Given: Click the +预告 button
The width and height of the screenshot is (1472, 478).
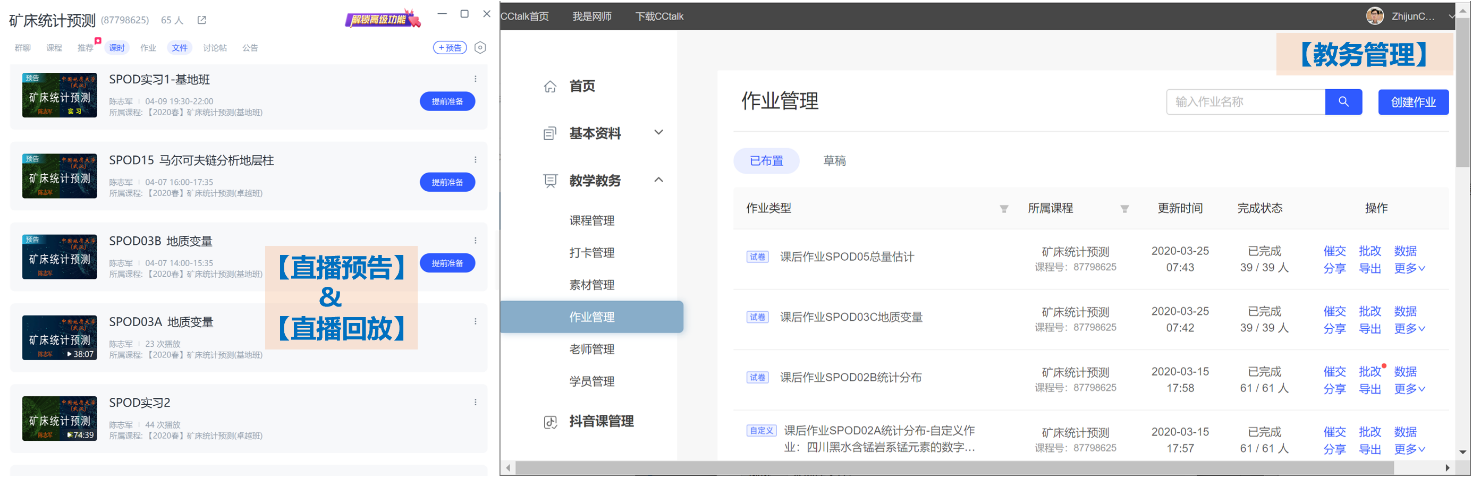Looking at the screenshot, I should 450,47.
